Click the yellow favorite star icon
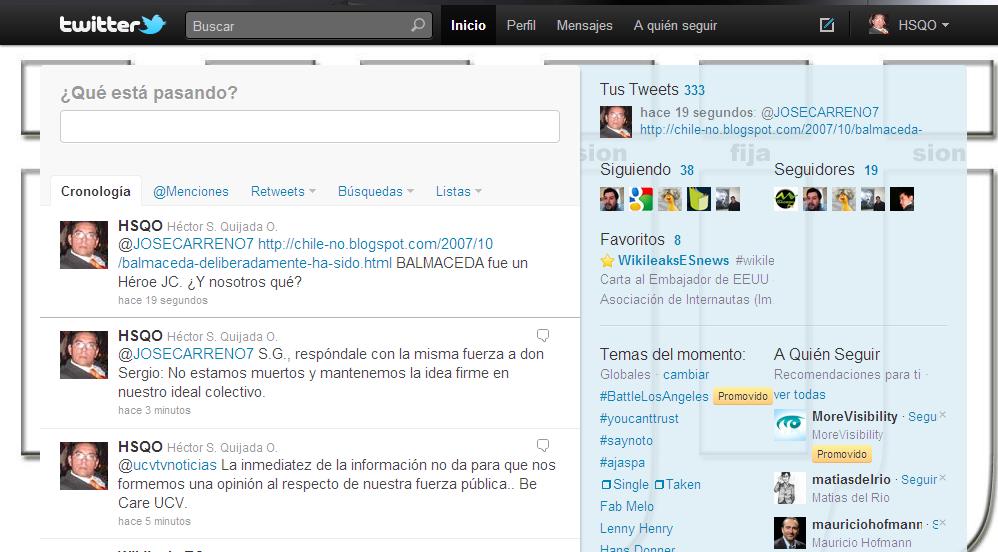998x552 pixels. click(607, 260)
